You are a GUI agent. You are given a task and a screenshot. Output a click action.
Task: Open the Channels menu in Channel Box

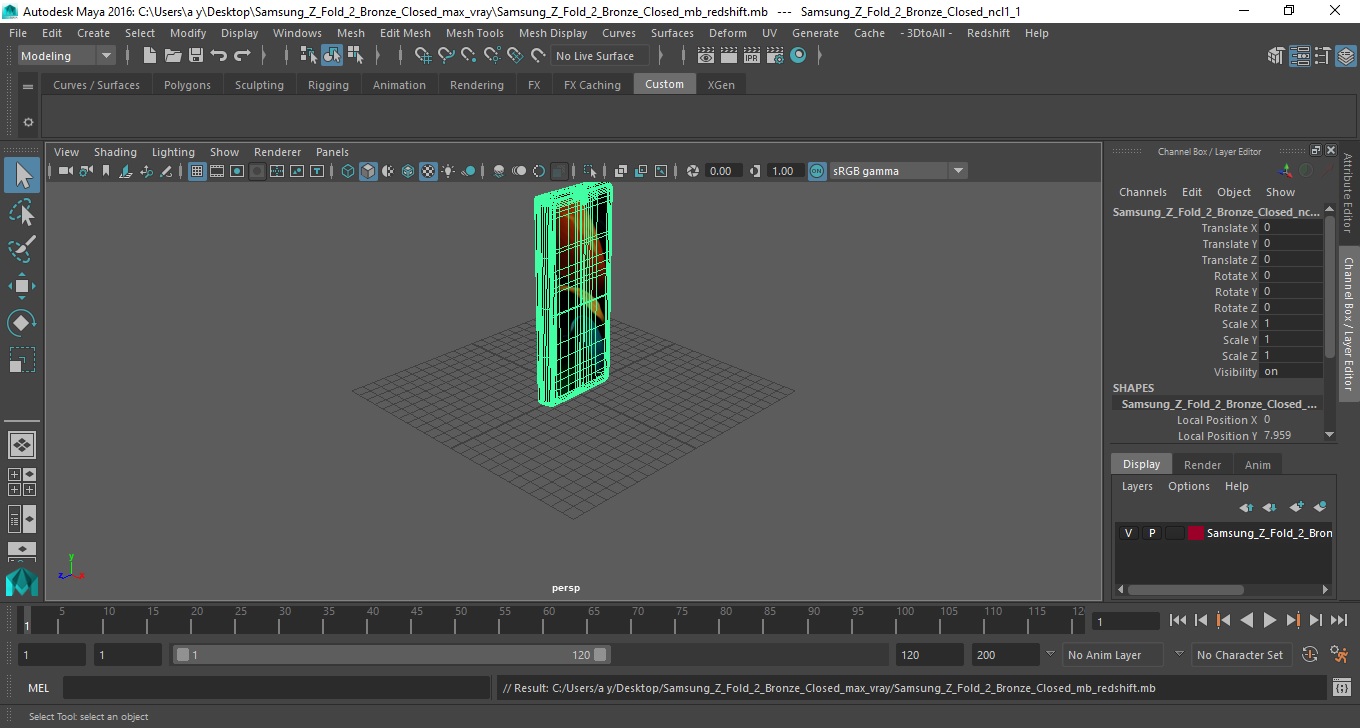[1143, 192]
